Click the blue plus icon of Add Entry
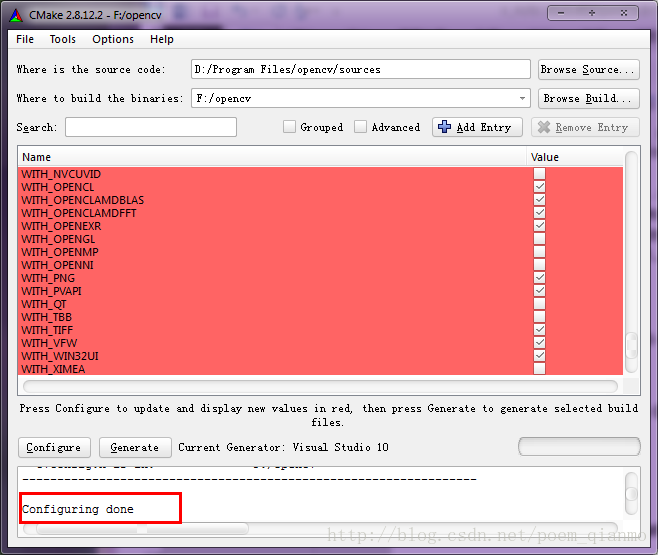This screenshot has height=555, width=658. coord(444,127)
